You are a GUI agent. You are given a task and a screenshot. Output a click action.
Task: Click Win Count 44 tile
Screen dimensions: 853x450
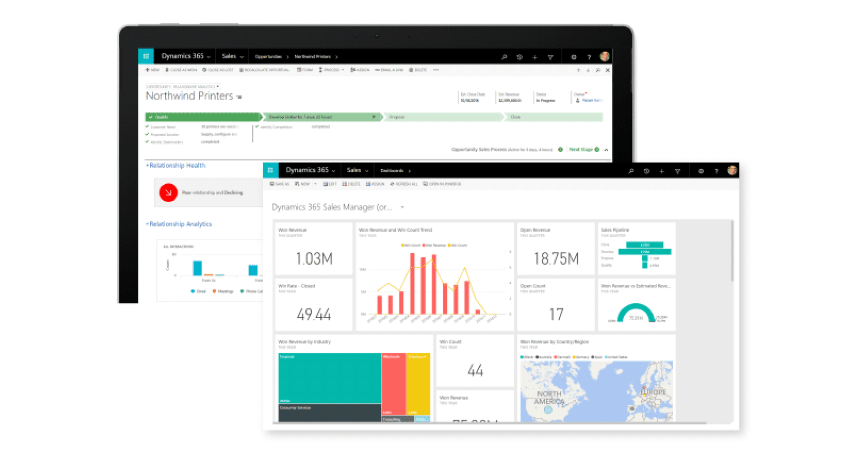coord(475,361)
